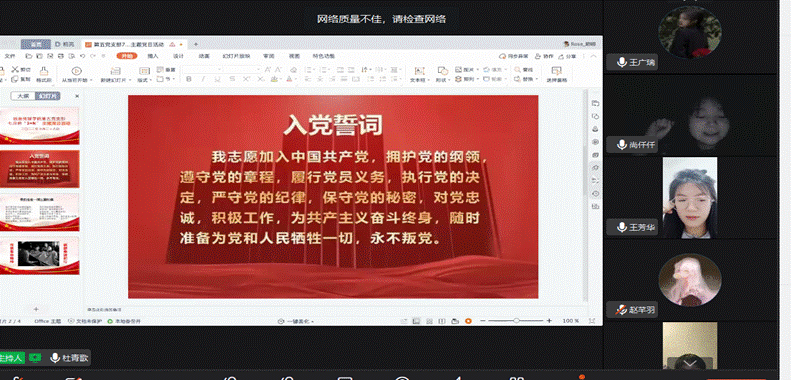This screenshot has height=380, width=791.
Task: Click the scissors cut icon
Action: tap(15, 69)
